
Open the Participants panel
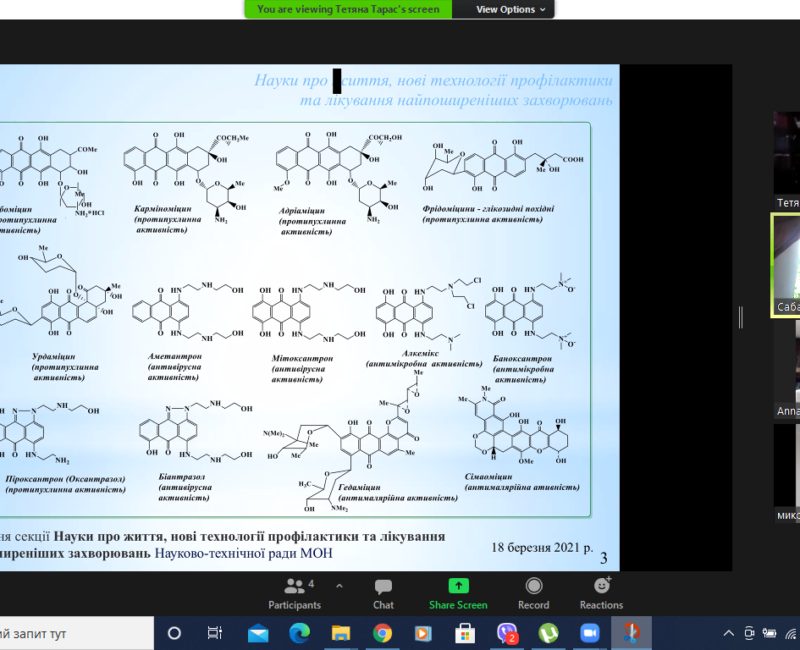click(x=294, y=593)
